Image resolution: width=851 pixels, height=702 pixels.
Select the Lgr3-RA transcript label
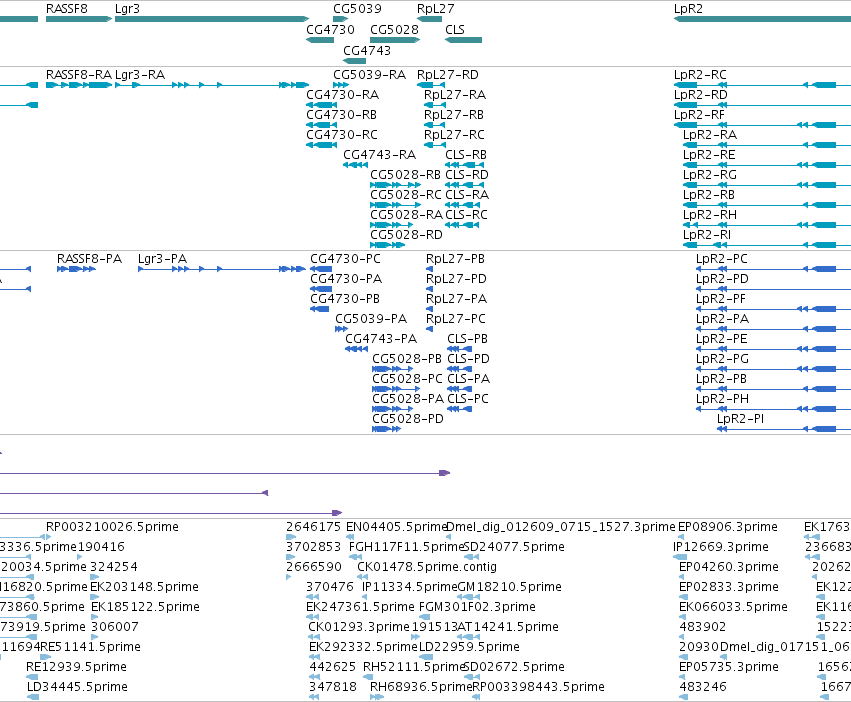click(140, 74)
